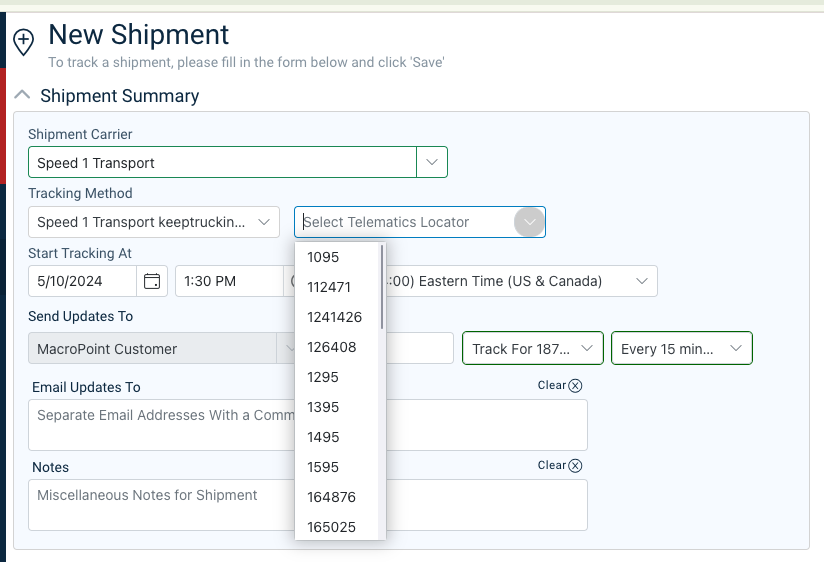Choose locator 126408

pos(336,347)
